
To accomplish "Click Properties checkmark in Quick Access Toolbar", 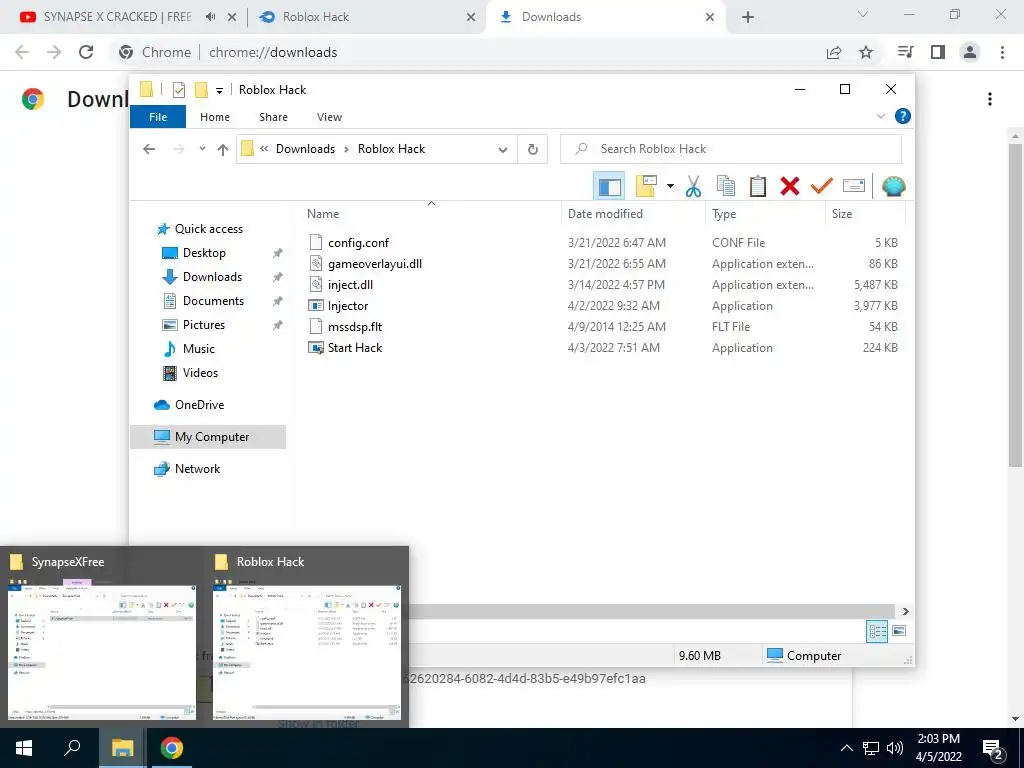I will click(x=179, y=90).
